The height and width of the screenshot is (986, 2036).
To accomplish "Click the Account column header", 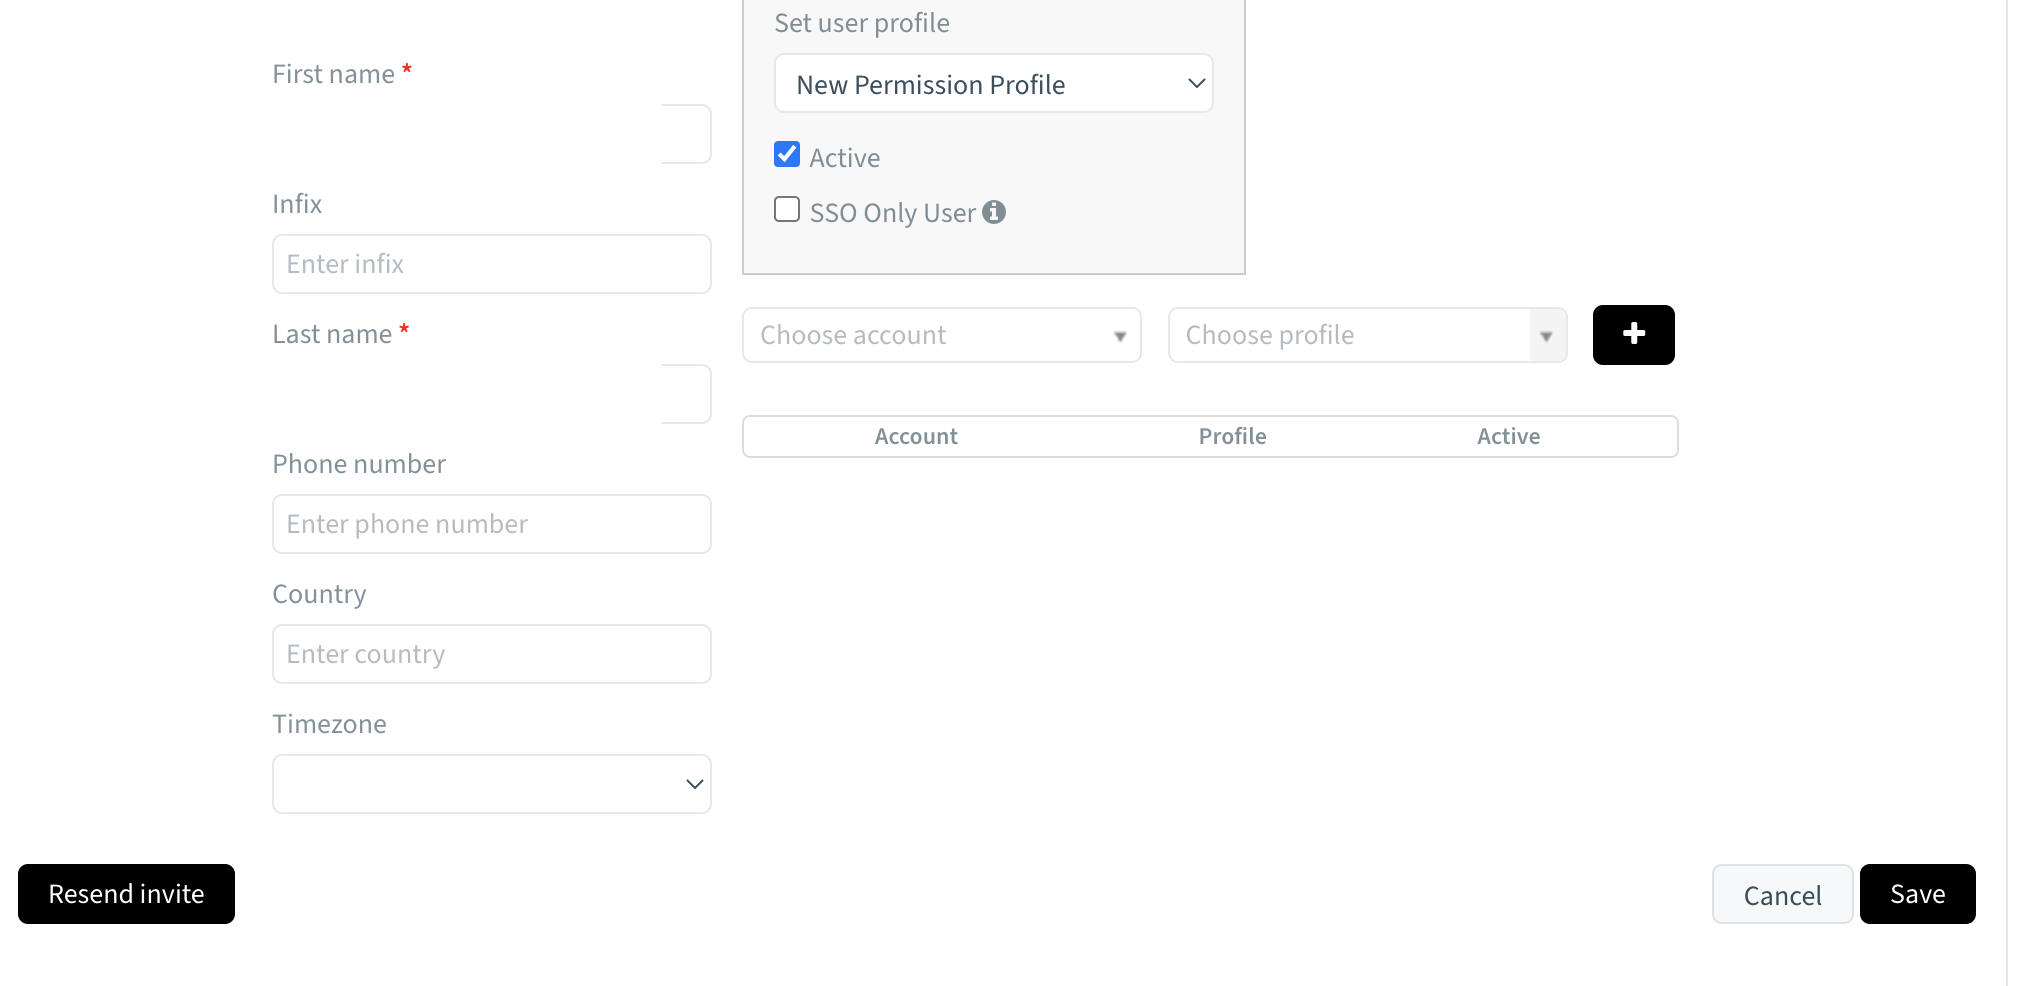I will tap(915, 436).
